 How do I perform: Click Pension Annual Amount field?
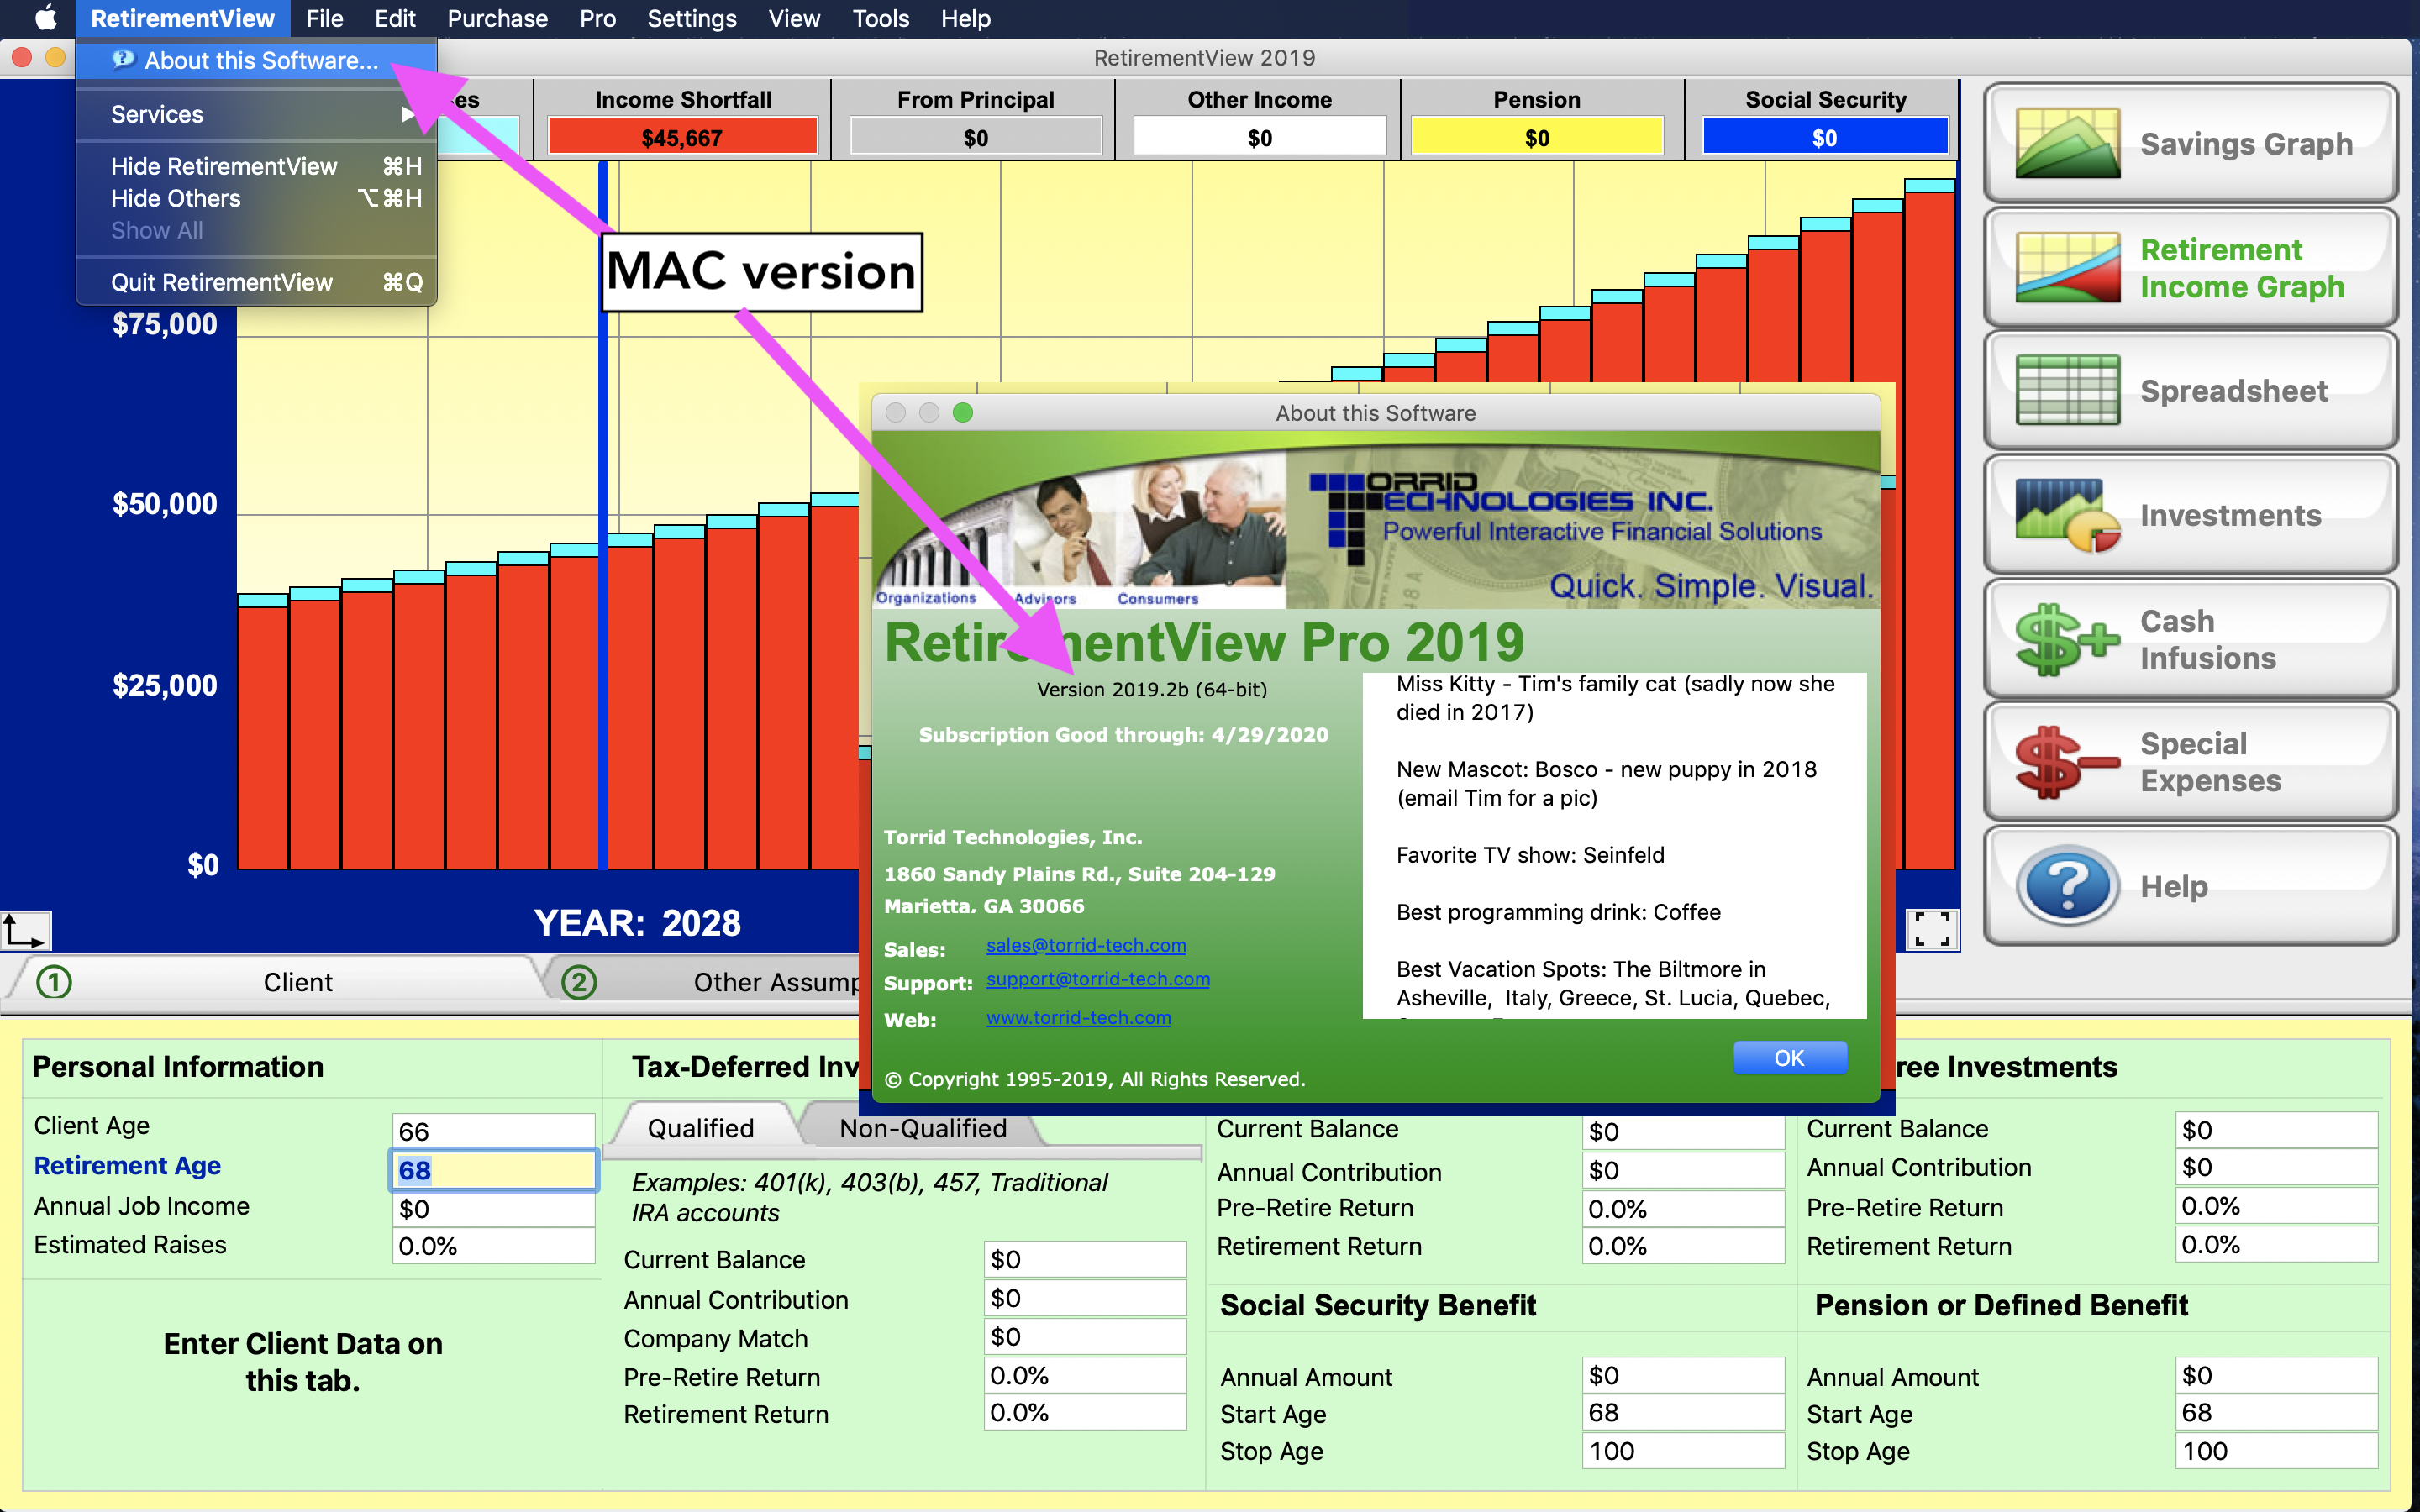[2276, 1376]
